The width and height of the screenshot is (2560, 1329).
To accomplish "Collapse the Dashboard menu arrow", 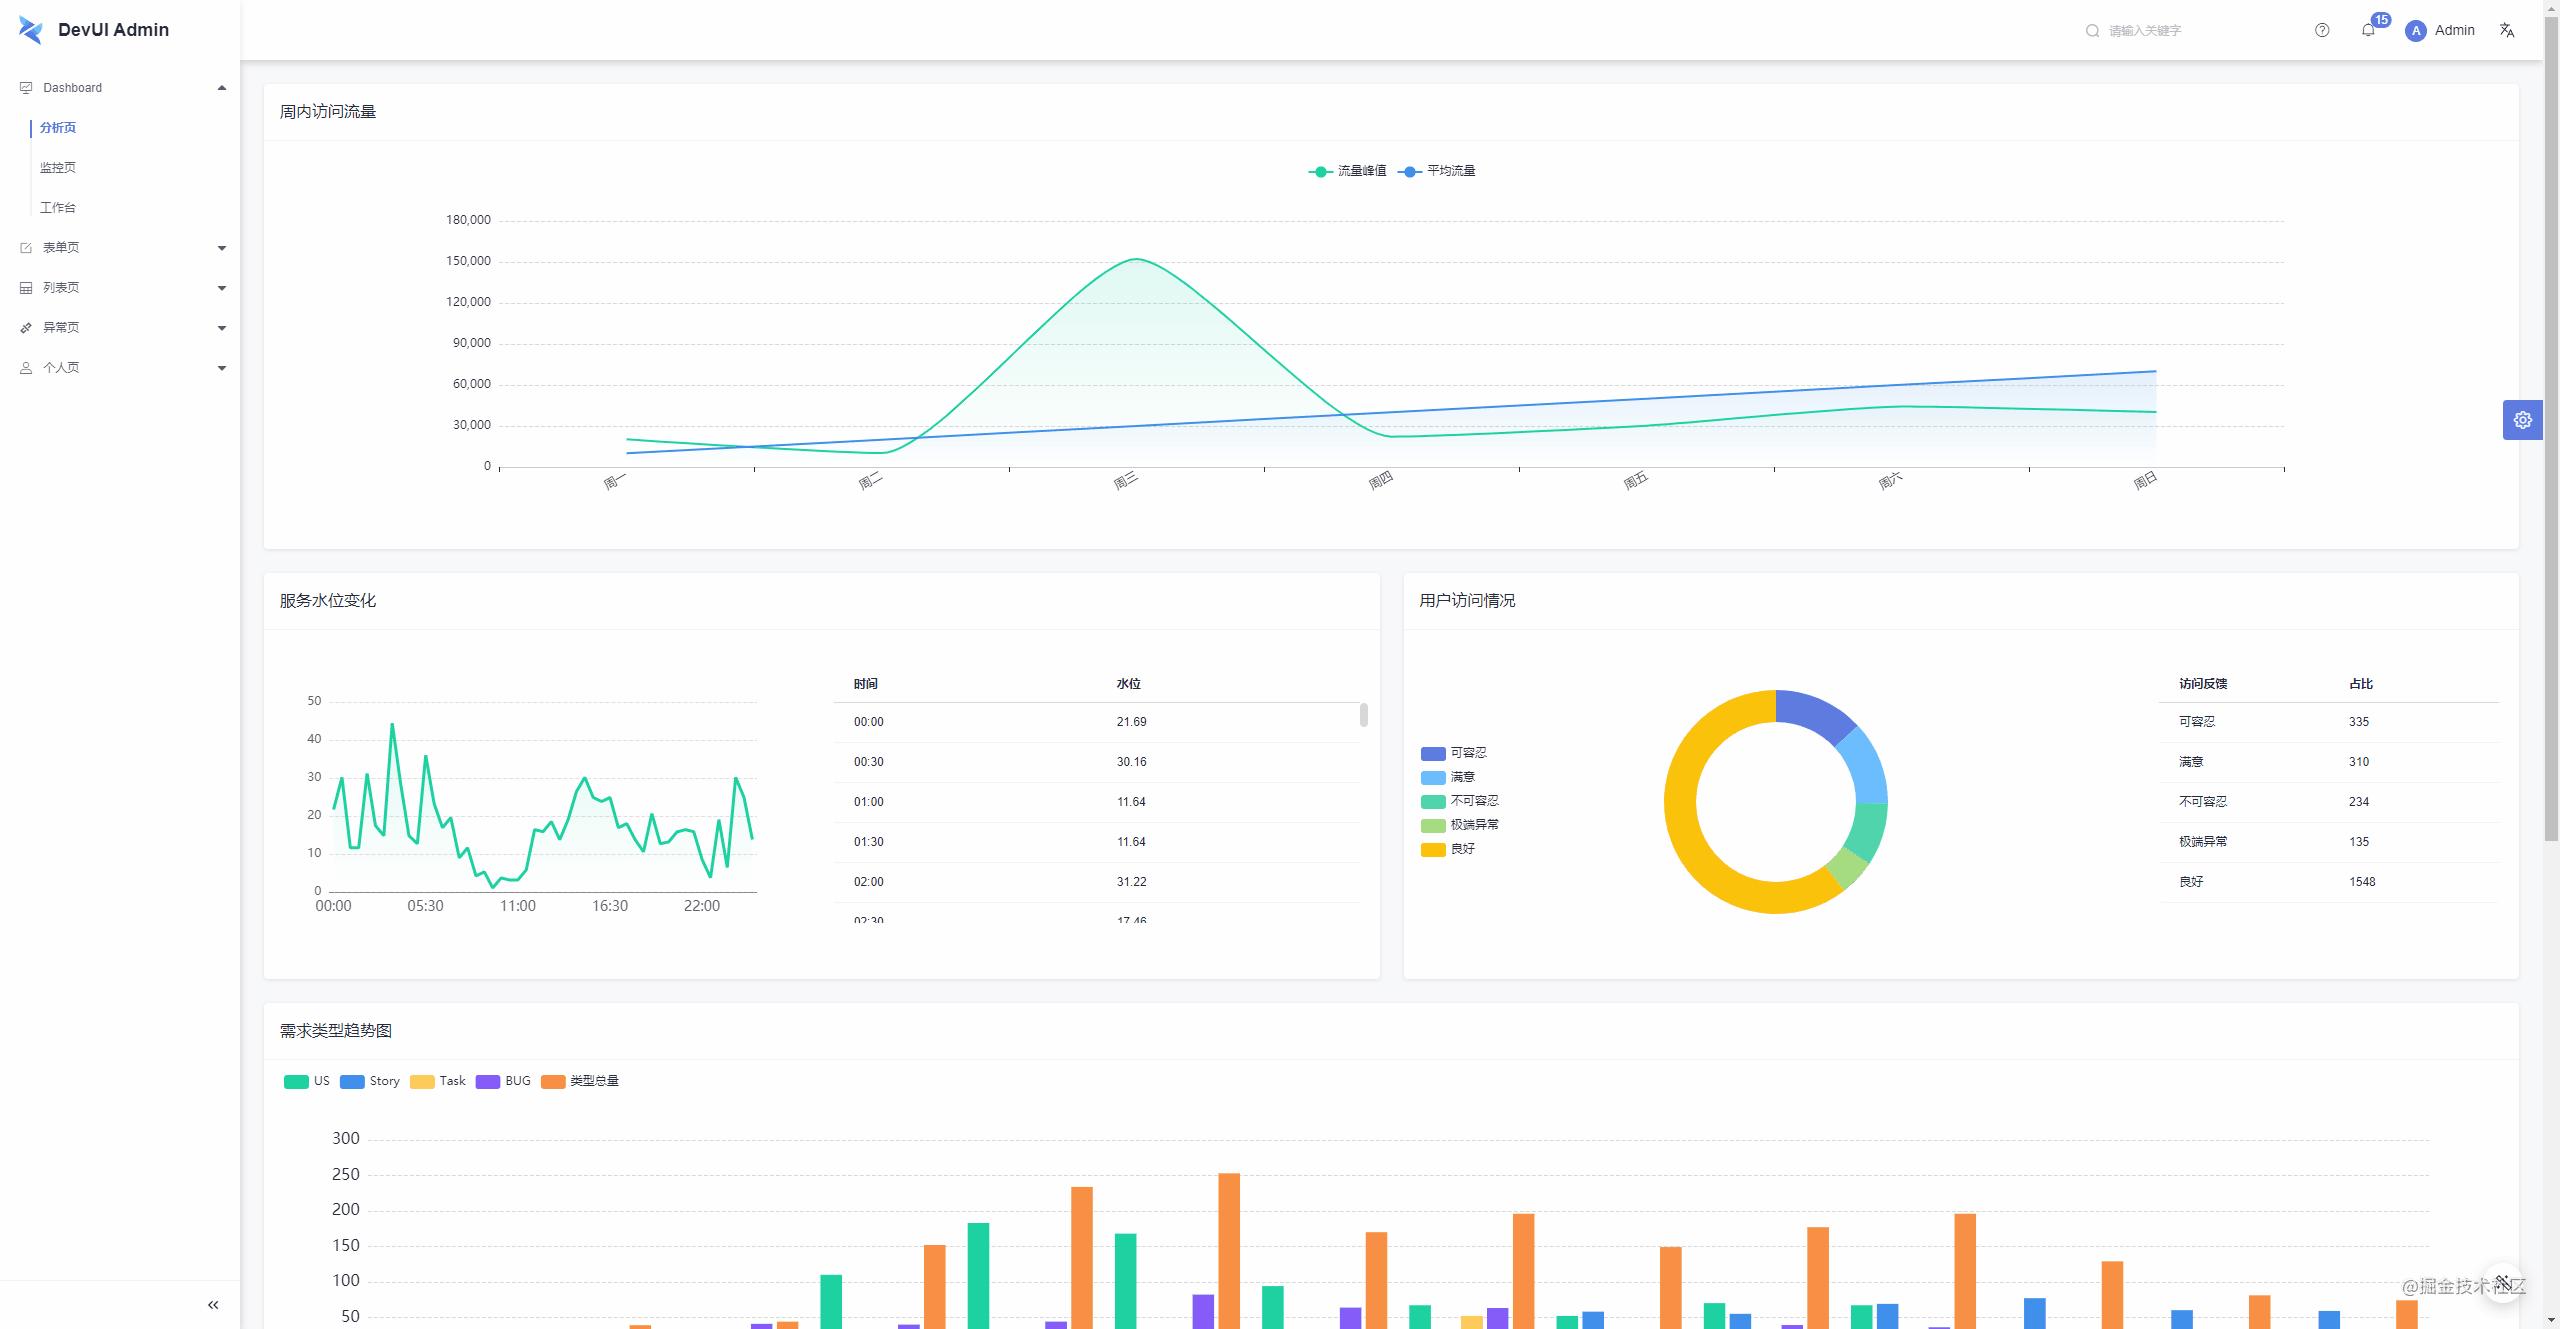I will point(222,88).
